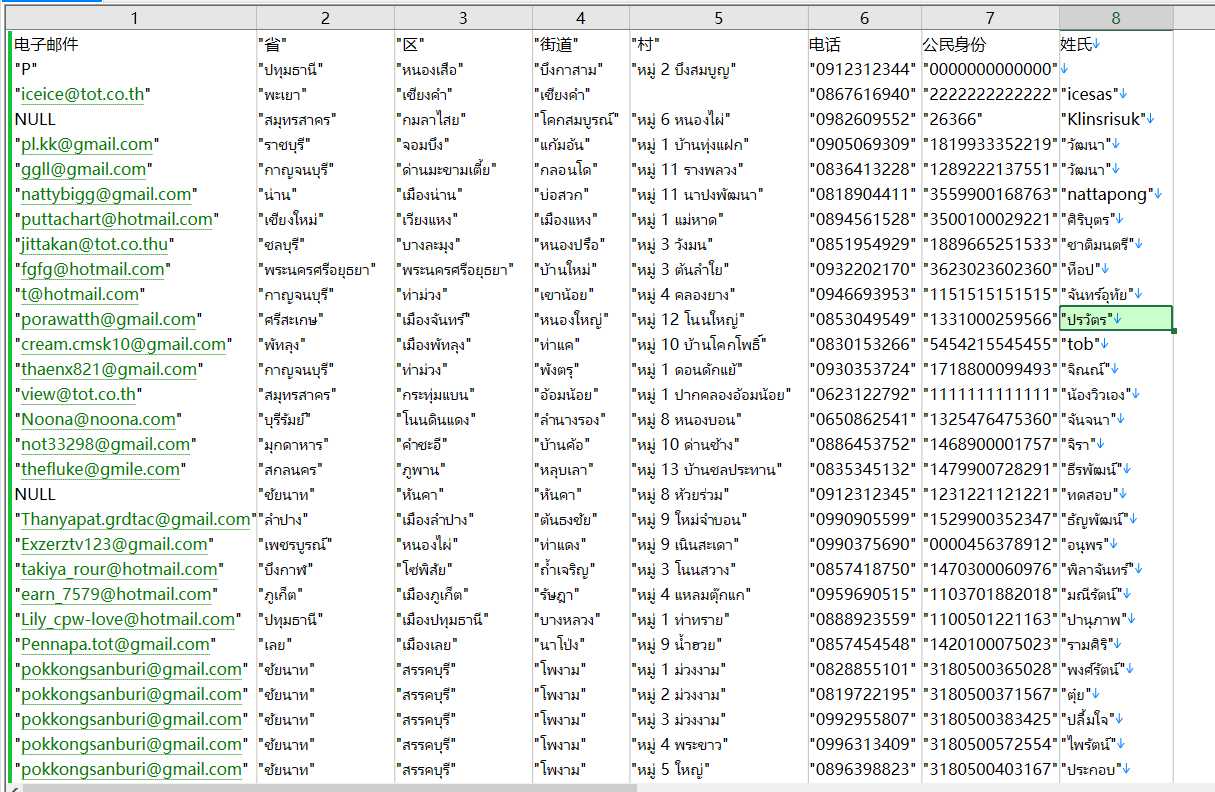Select cell with phone "0853049549"
The width and height of the screenshot is (1215, 792).
pyautogui.click(x=864, y=319)
